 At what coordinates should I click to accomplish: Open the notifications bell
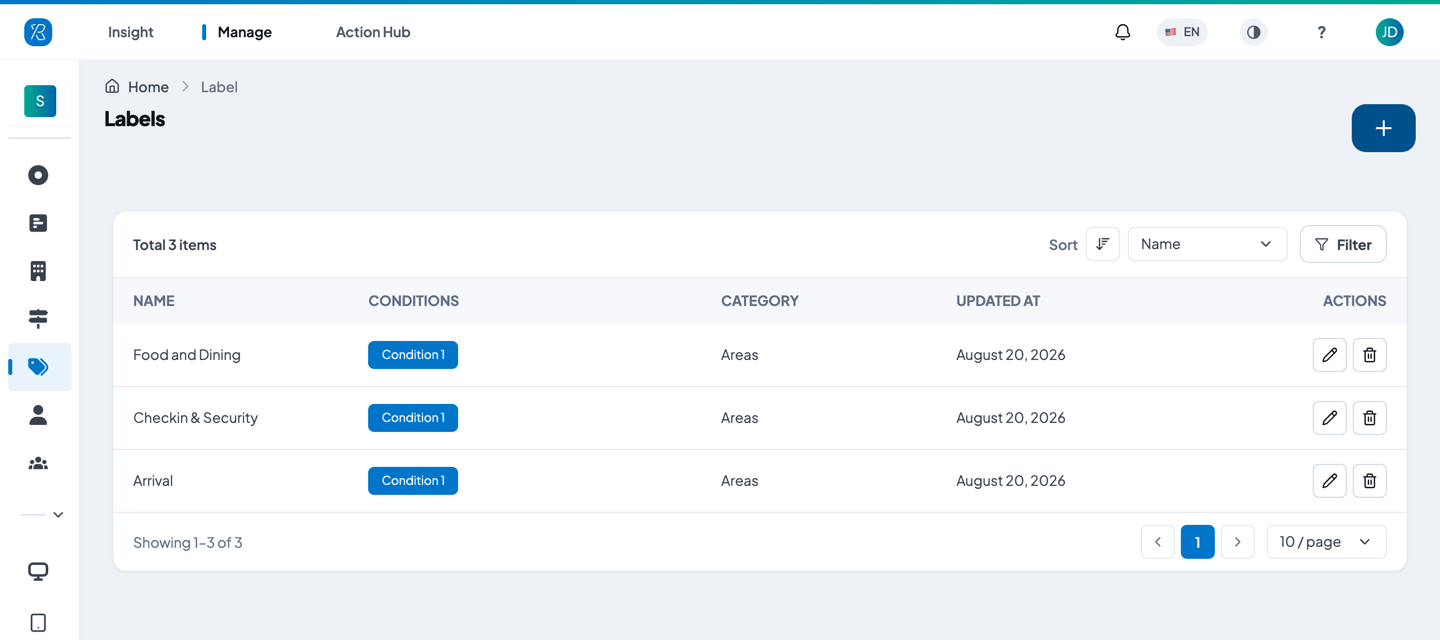[1123, 32]
